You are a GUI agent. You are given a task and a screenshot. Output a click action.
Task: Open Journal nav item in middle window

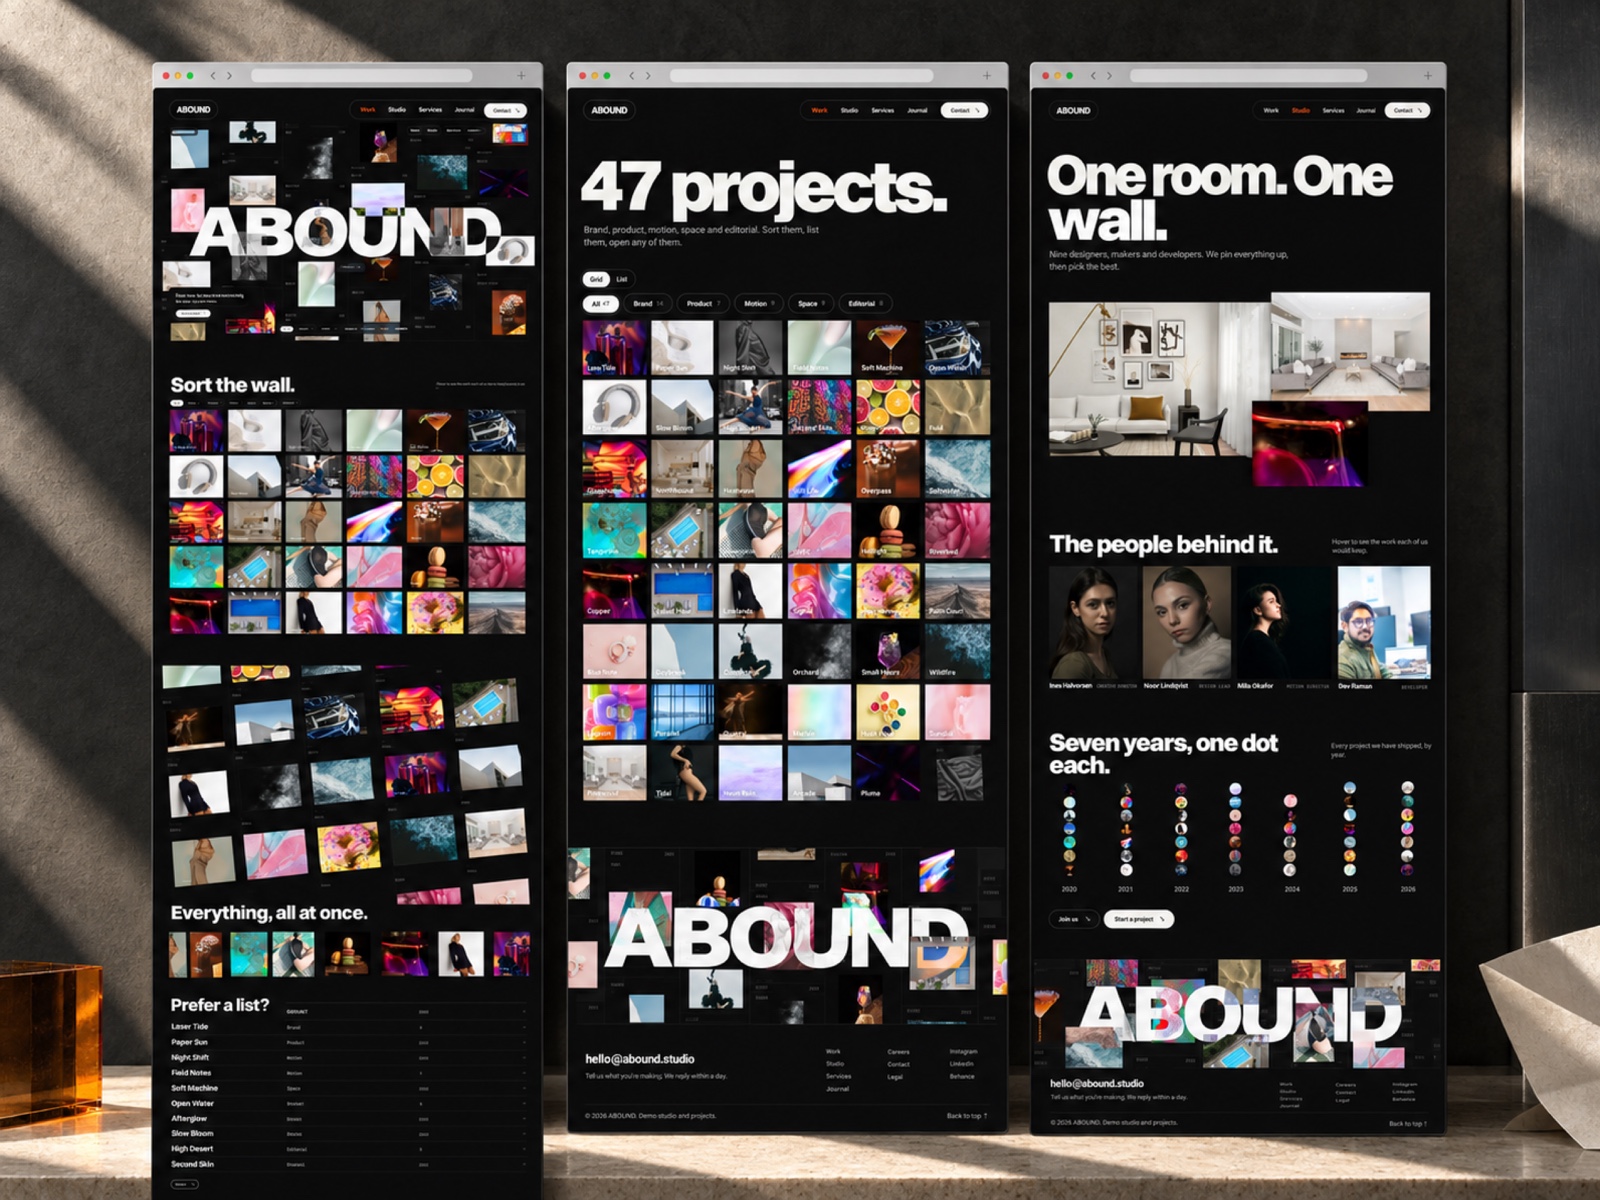(917, 110)
